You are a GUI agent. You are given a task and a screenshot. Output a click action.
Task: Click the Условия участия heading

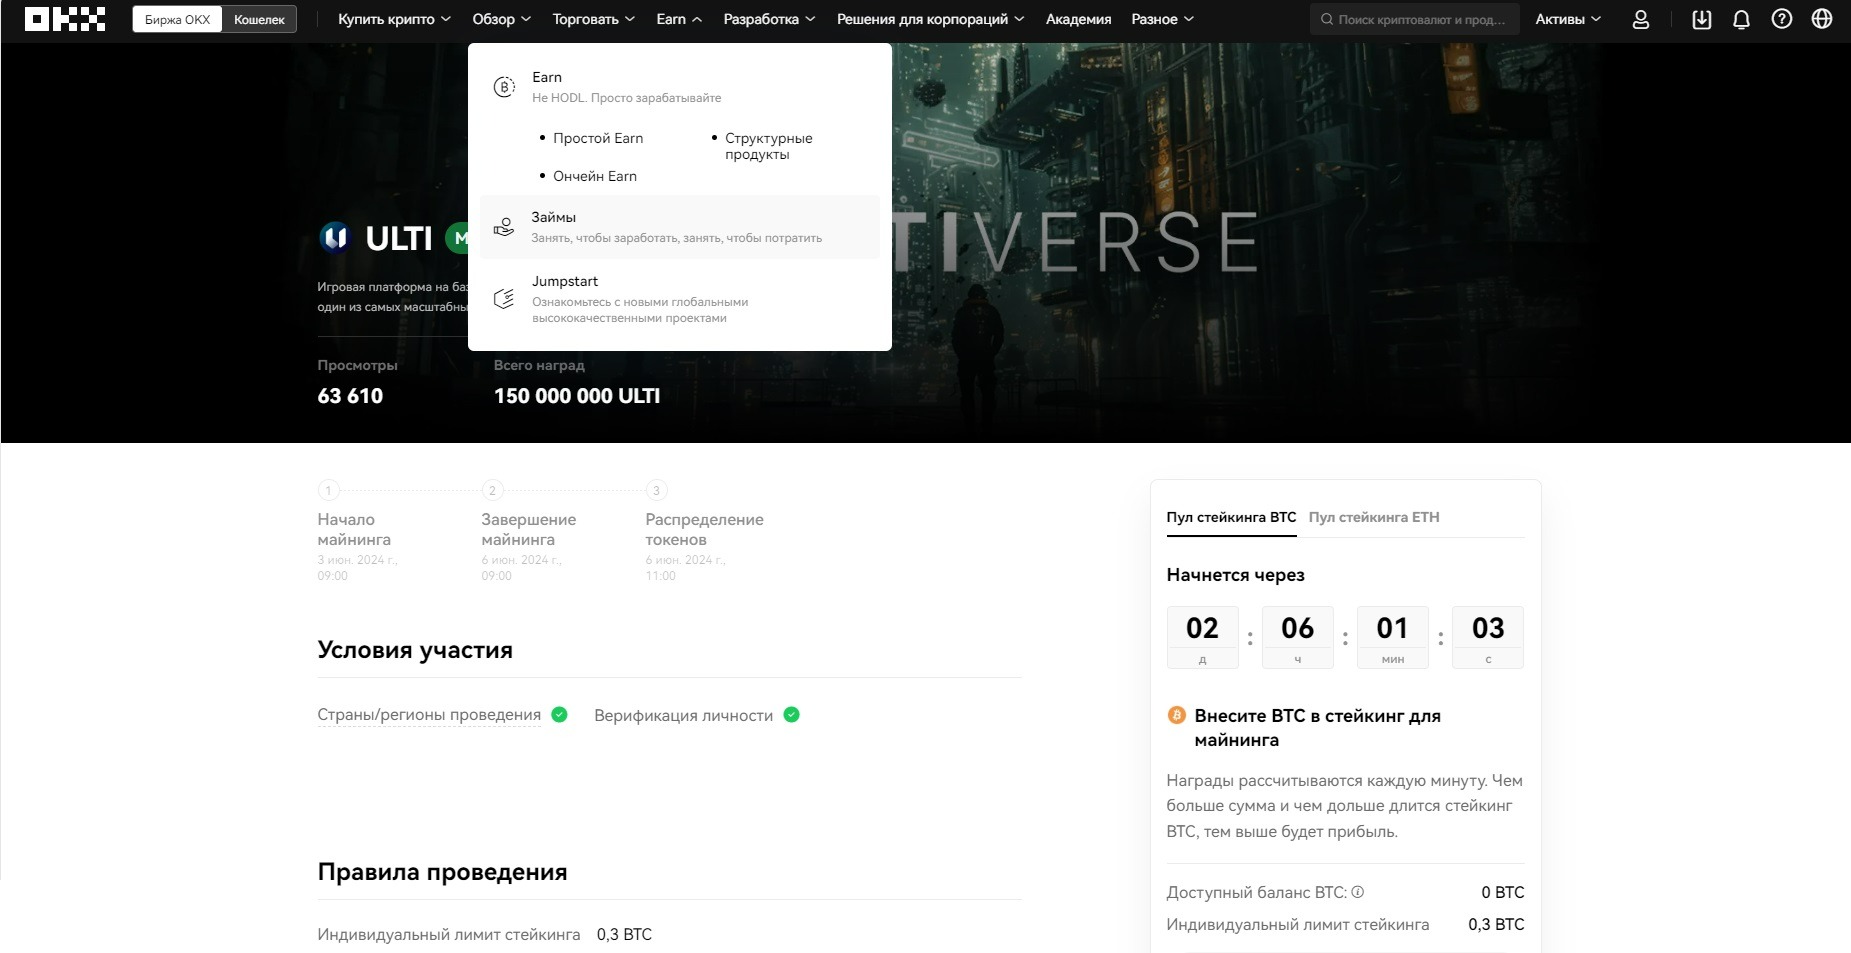tap(415, 650)
